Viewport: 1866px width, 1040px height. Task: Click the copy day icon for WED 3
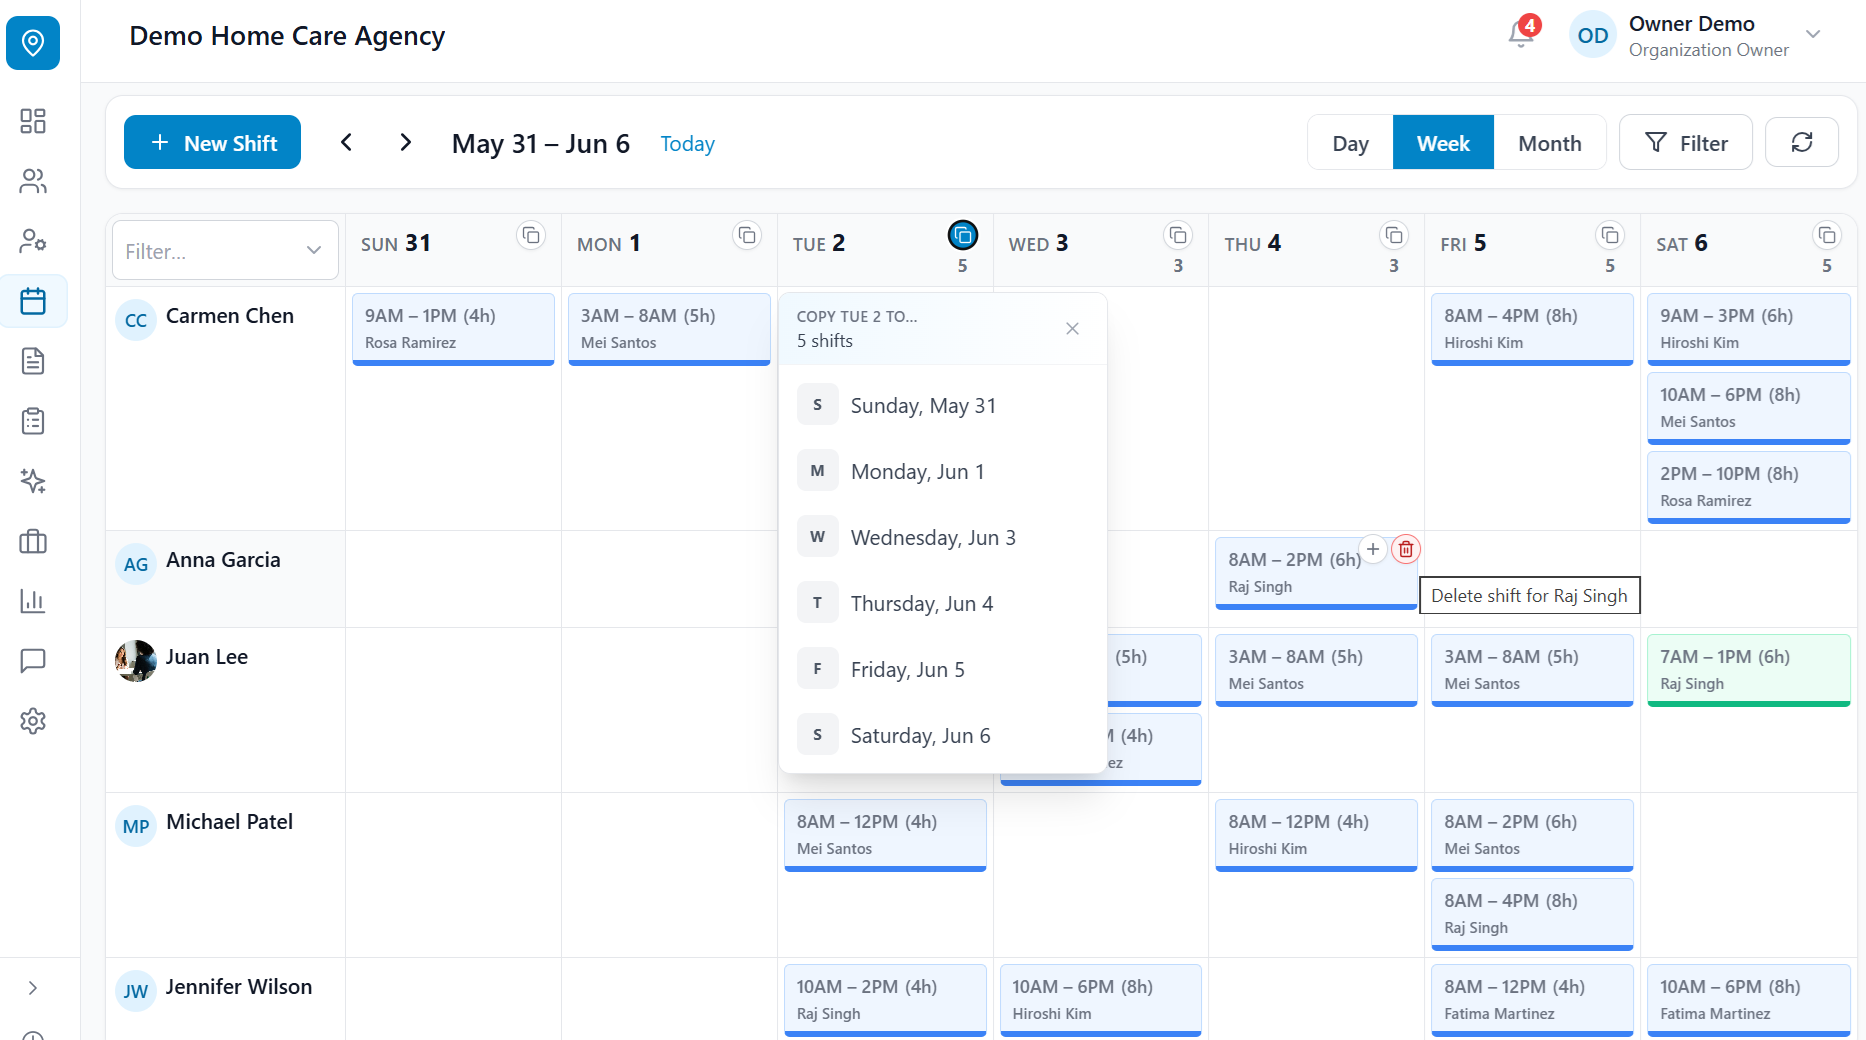[1178, 235]
